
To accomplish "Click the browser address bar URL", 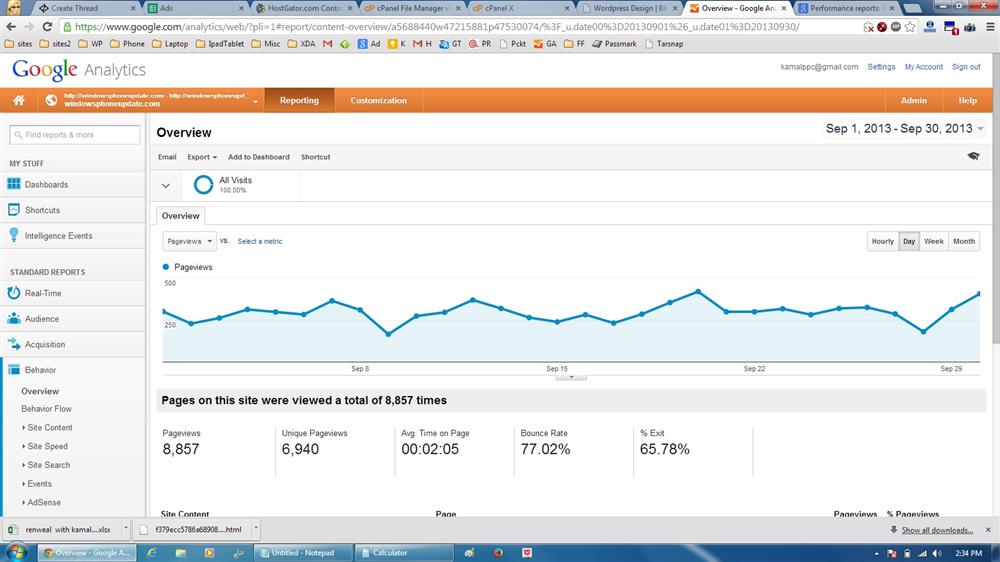I will point(437,27).
